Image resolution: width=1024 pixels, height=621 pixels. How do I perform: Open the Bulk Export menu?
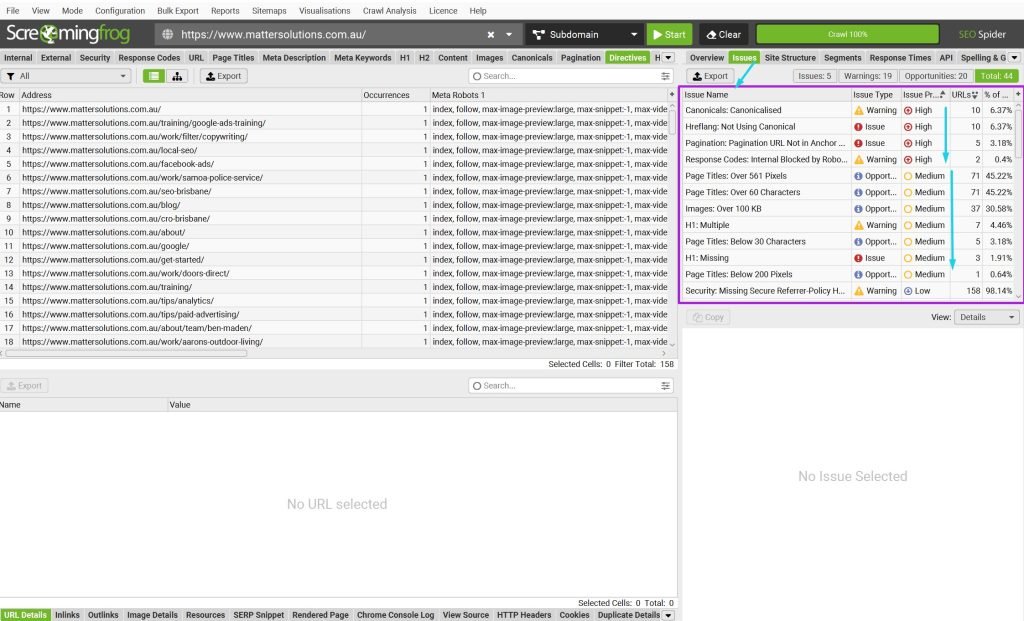pyautogui.click(x=178, y=11)
